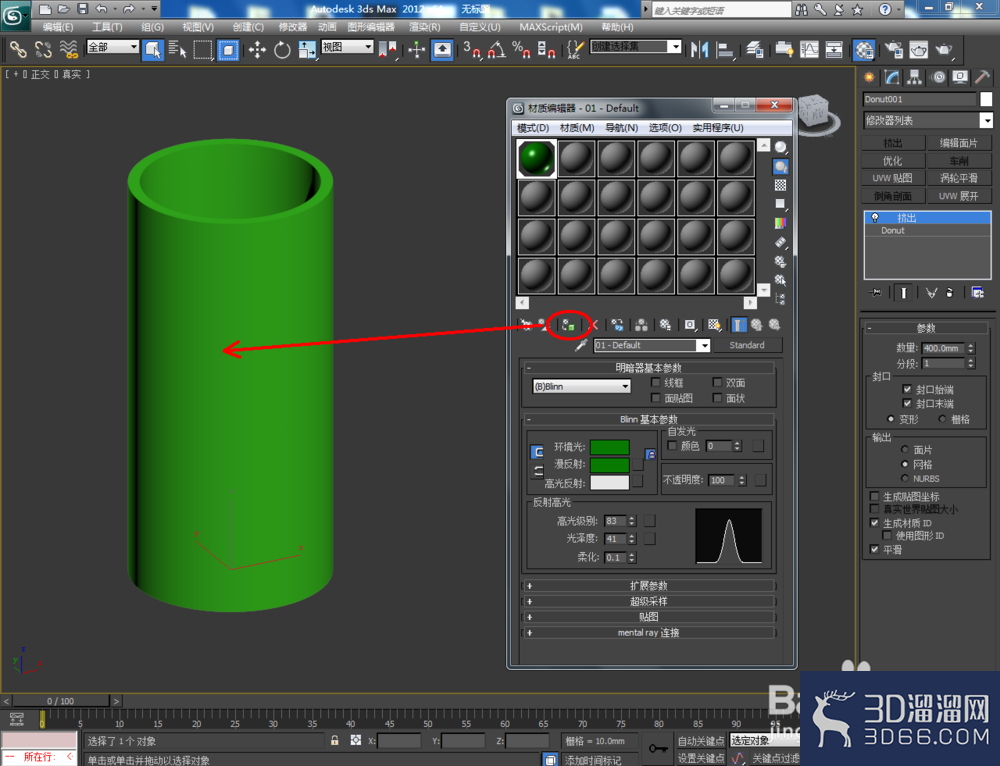Toggle the Angle Snap icon
The height and width of the screenshot is (766, 1000).
pos(497,50)
